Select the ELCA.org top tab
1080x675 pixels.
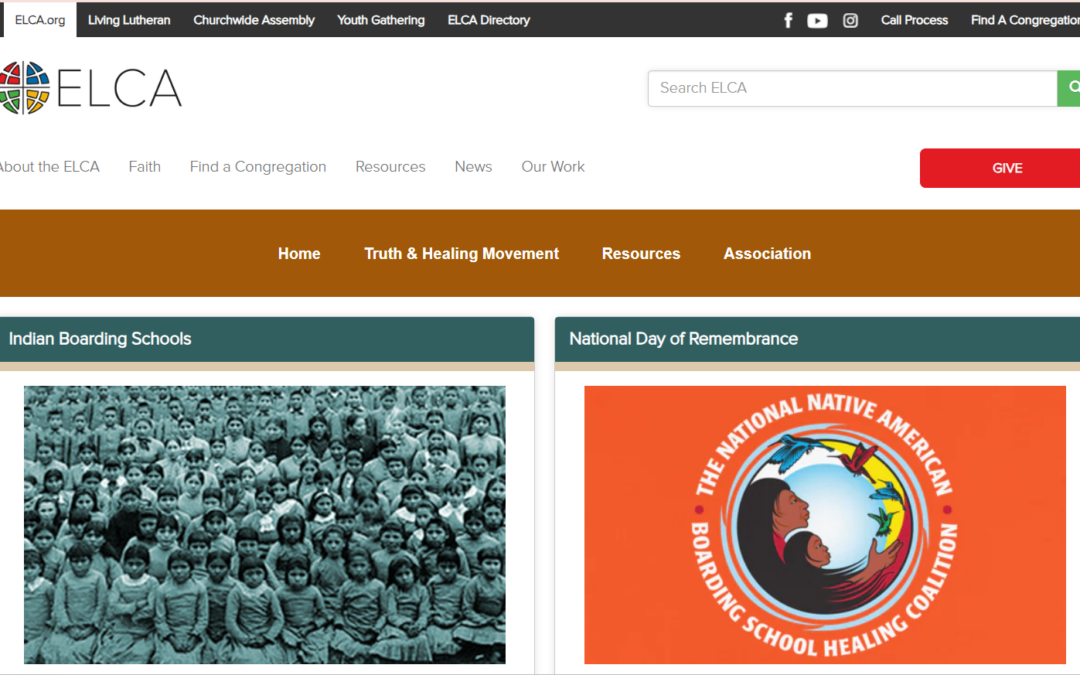[39, 20]
